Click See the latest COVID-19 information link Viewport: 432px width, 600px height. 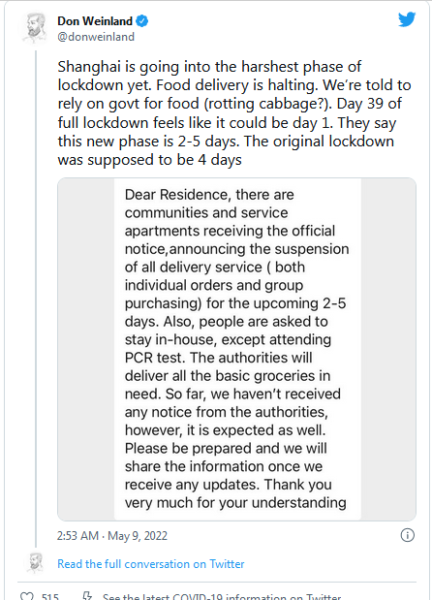tap(222, 596)
